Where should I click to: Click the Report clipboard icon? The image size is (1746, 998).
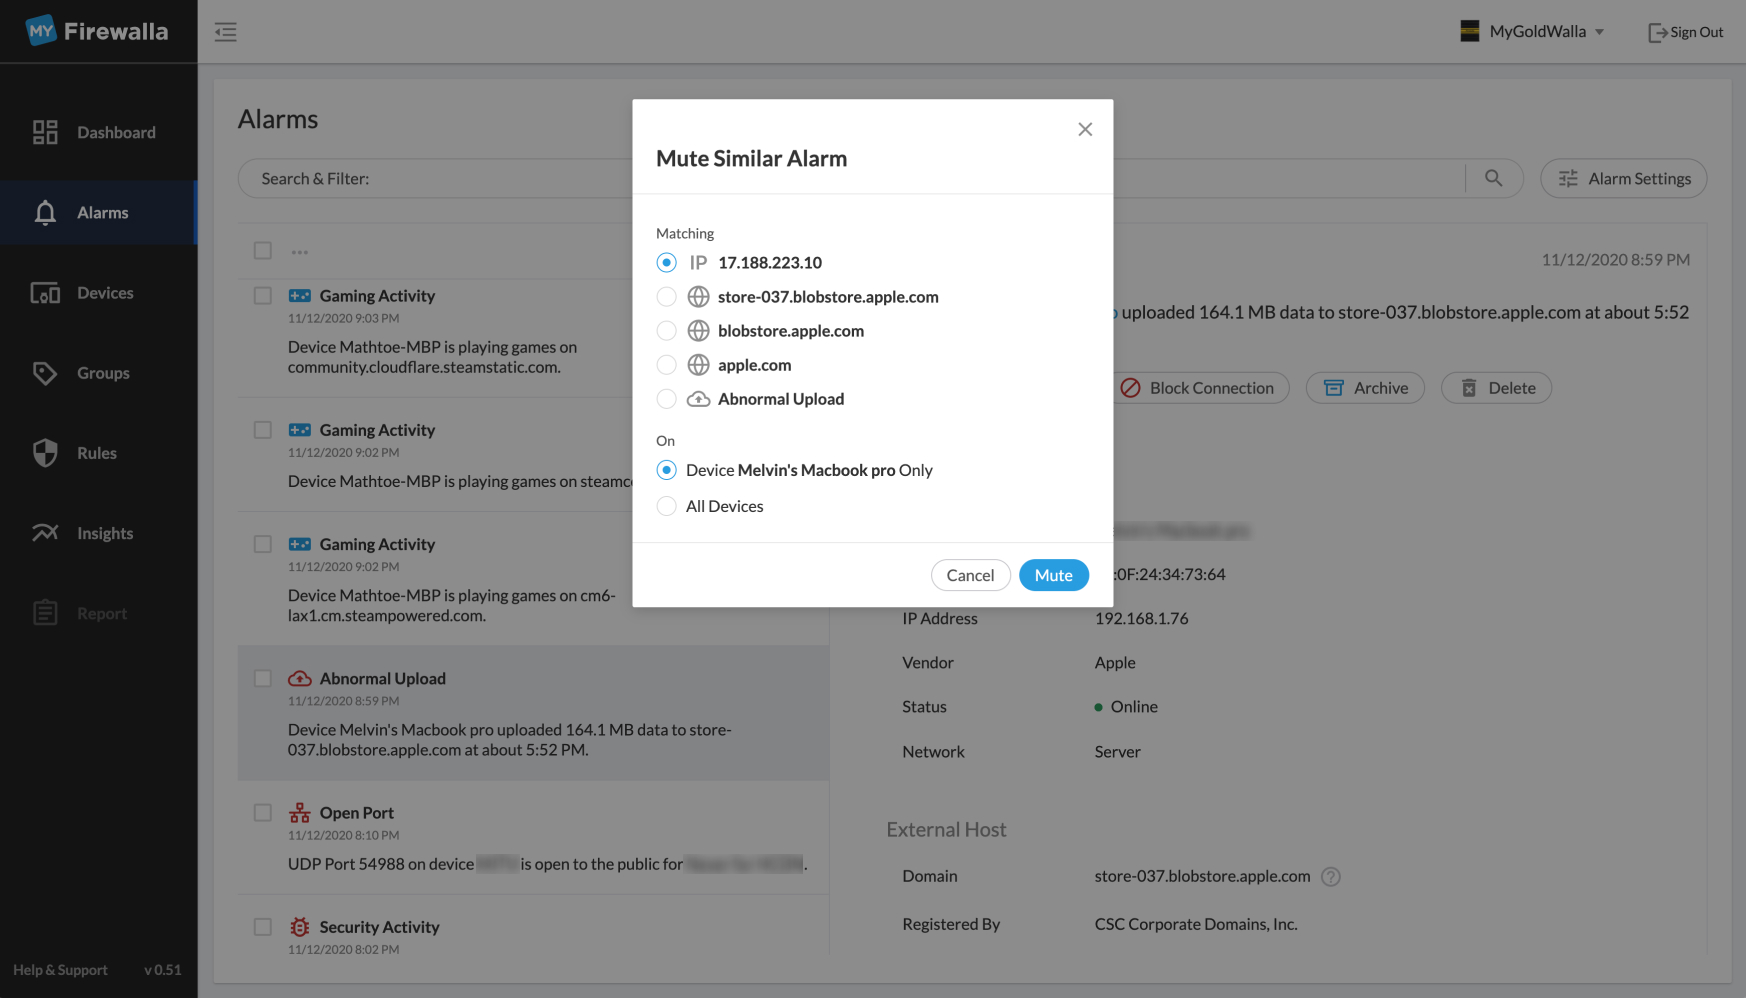pyautogui.click(x=45, y=613)
